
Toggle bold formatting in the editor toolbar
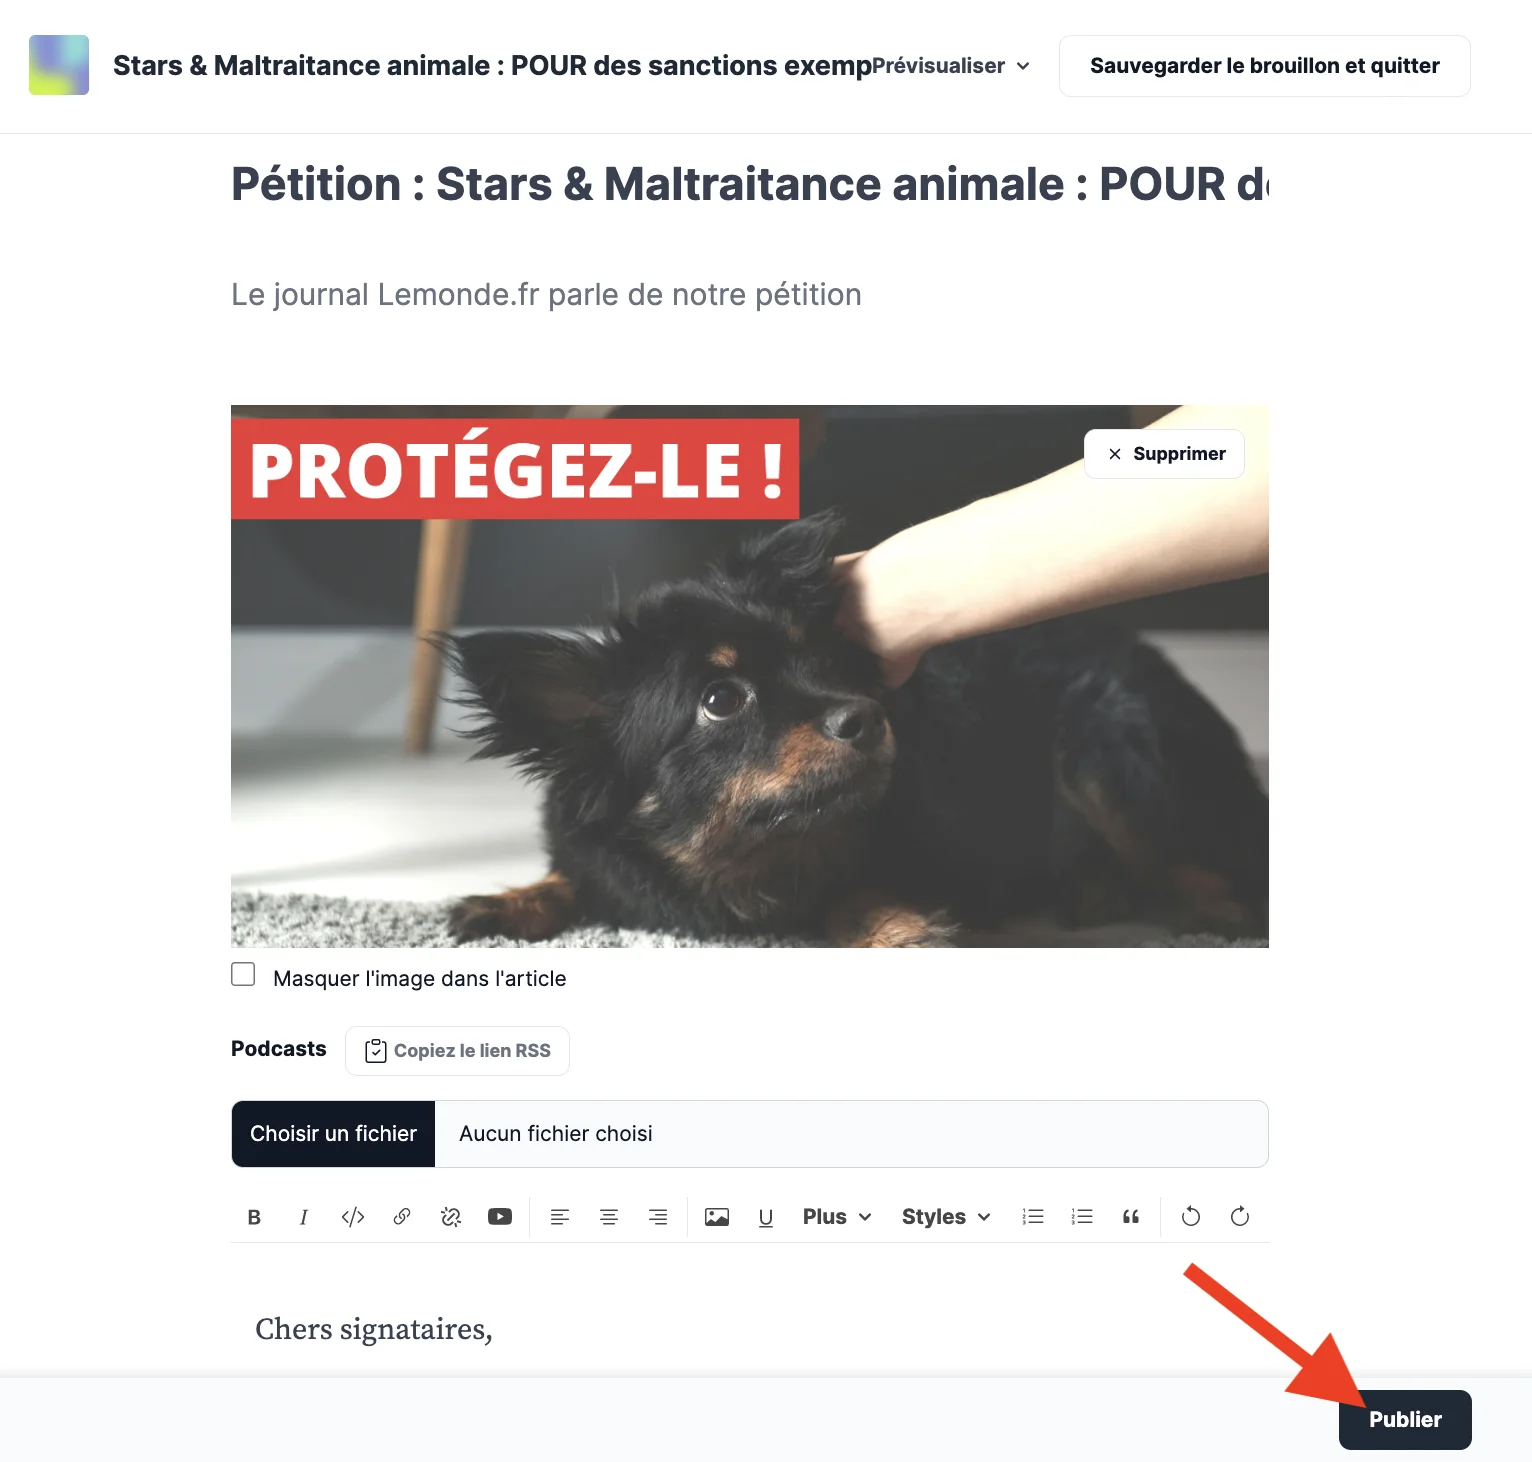click(254, 1217)
